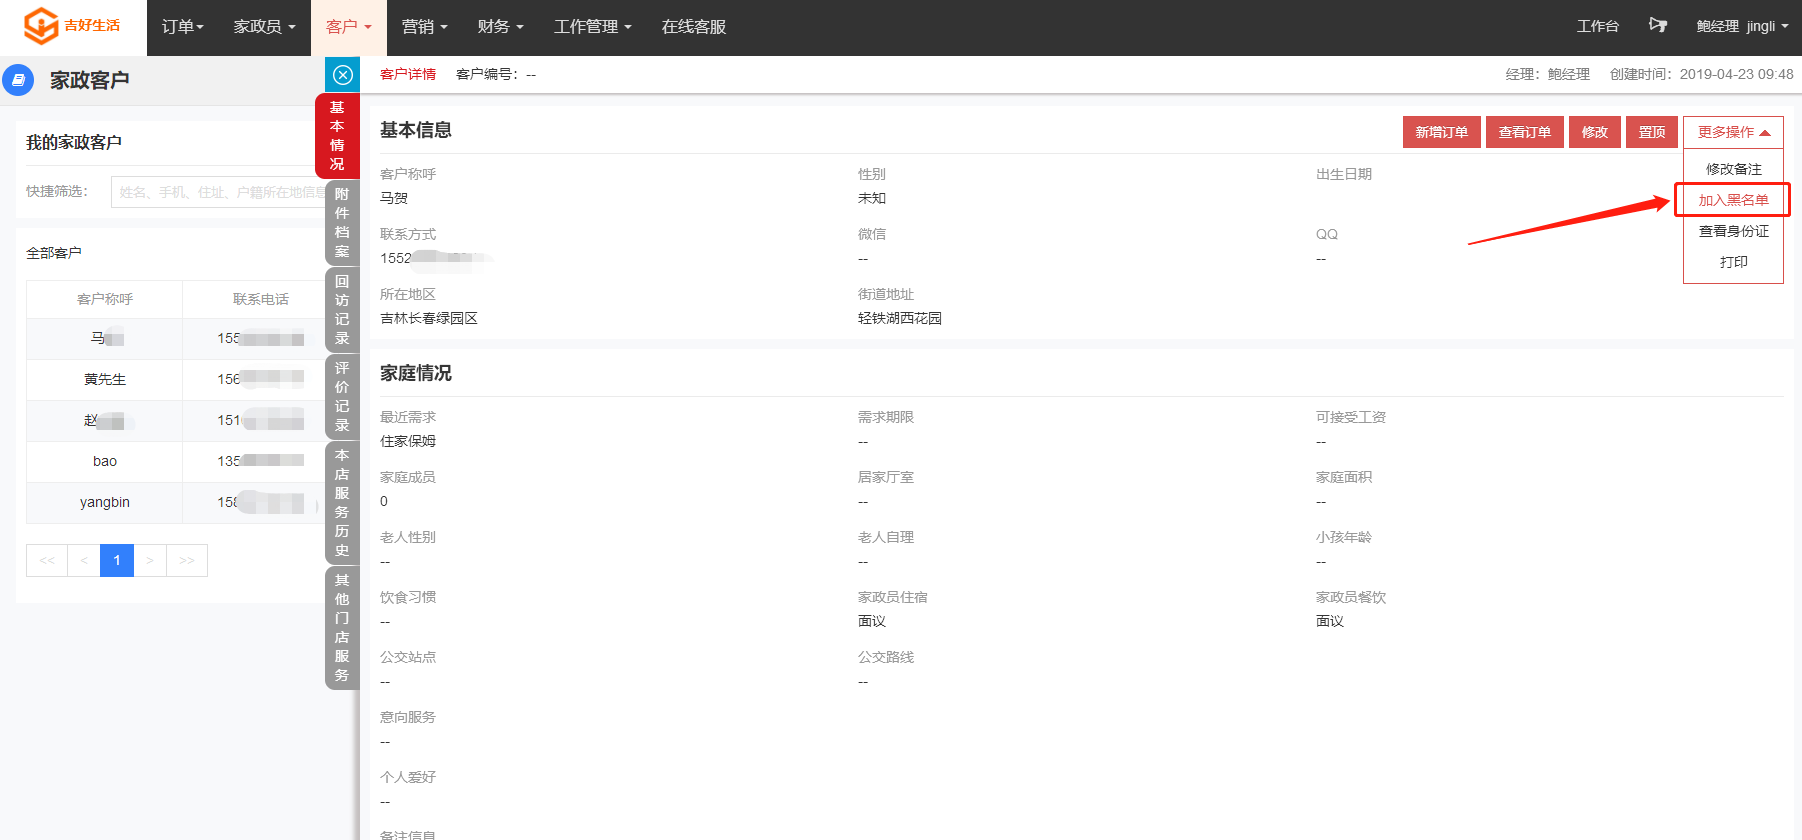Click the address value 轻铁湖西花园
1802x840 pixels.
point(900,318)
